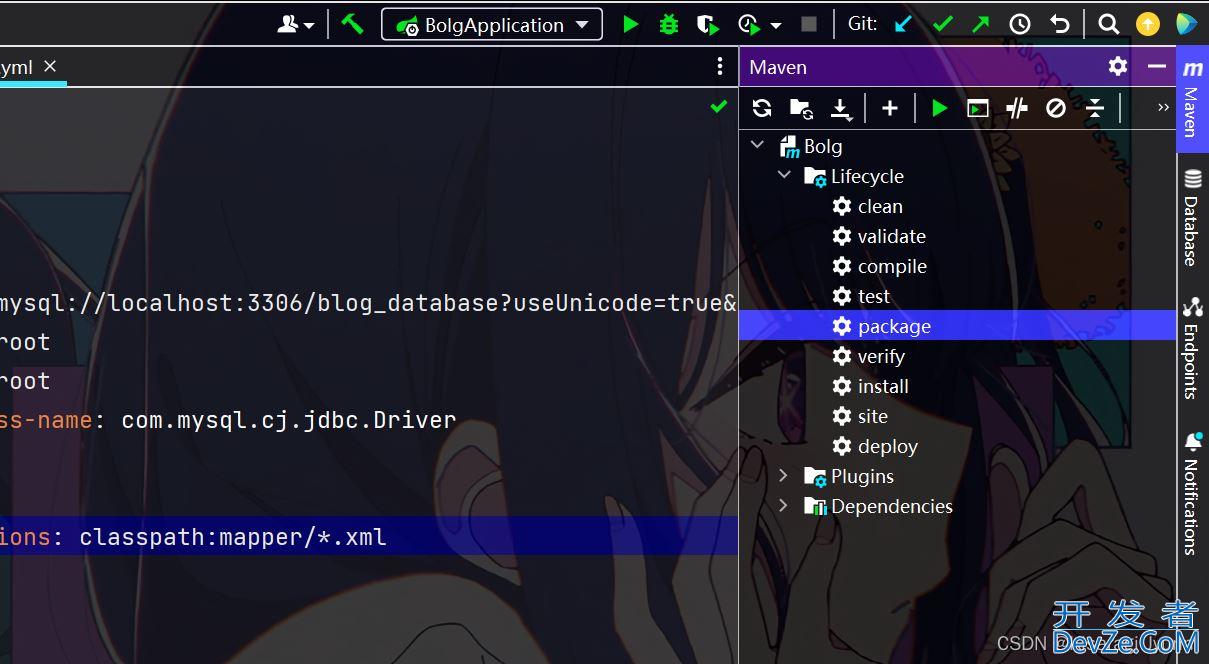The image size is (1209, 664).
Task: Rollback changes with the undo arrow icon
Action: (x=1060, y=24)
